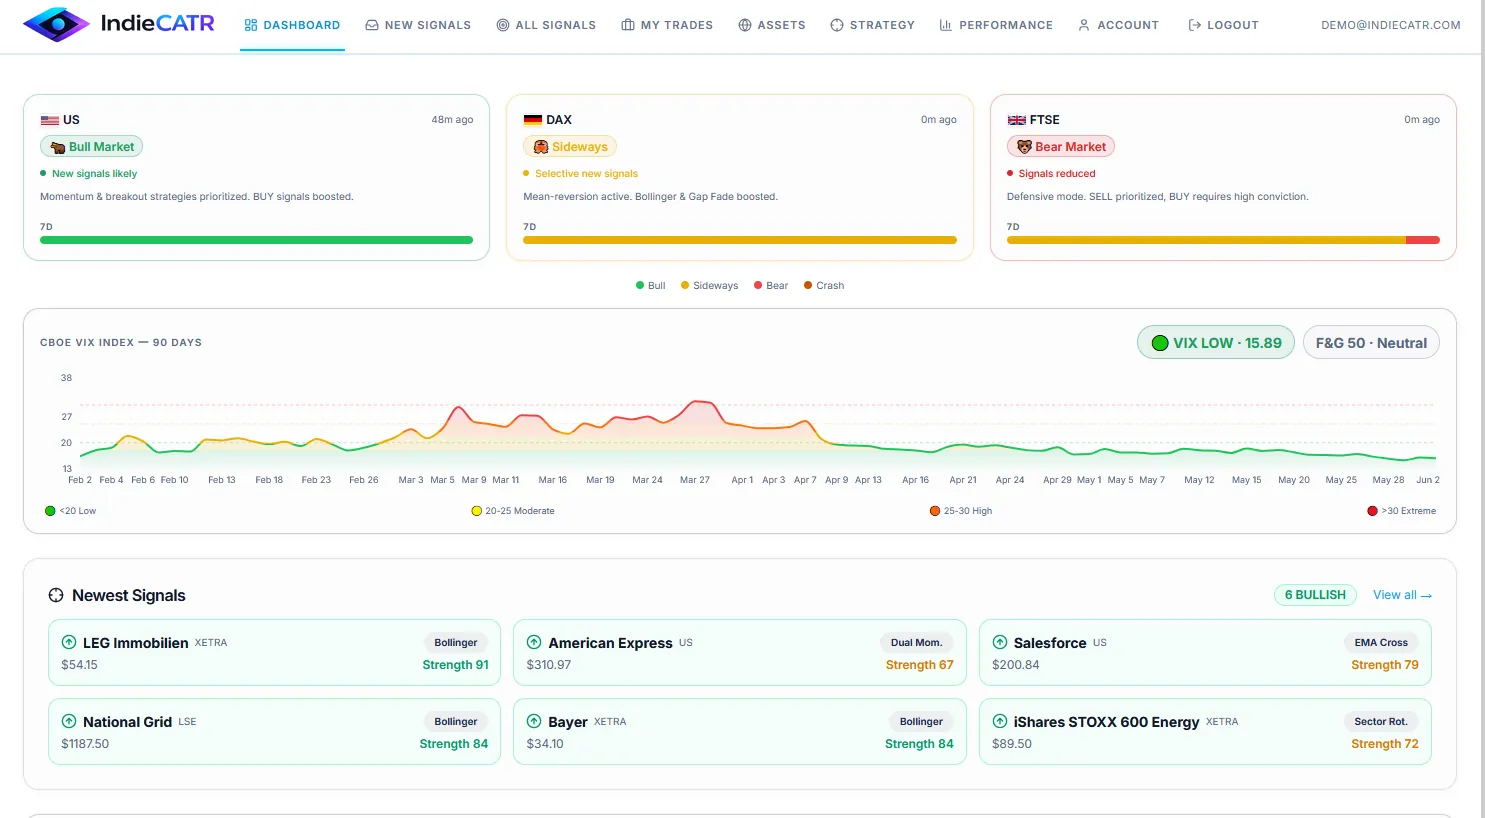
Task: Click the EMA Cross tag on Salesforce
Action: tap(1381, 643)
